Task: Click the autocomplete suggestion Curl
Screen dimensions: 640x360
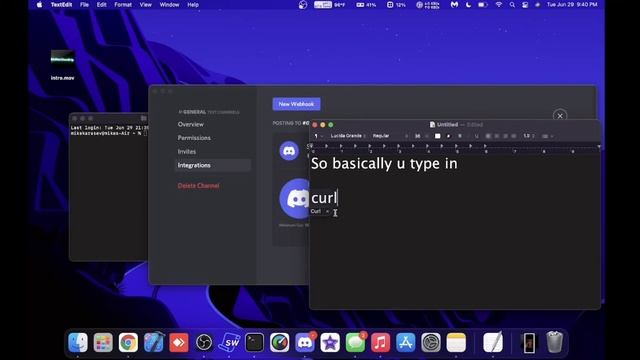Action: click(316, 211)
